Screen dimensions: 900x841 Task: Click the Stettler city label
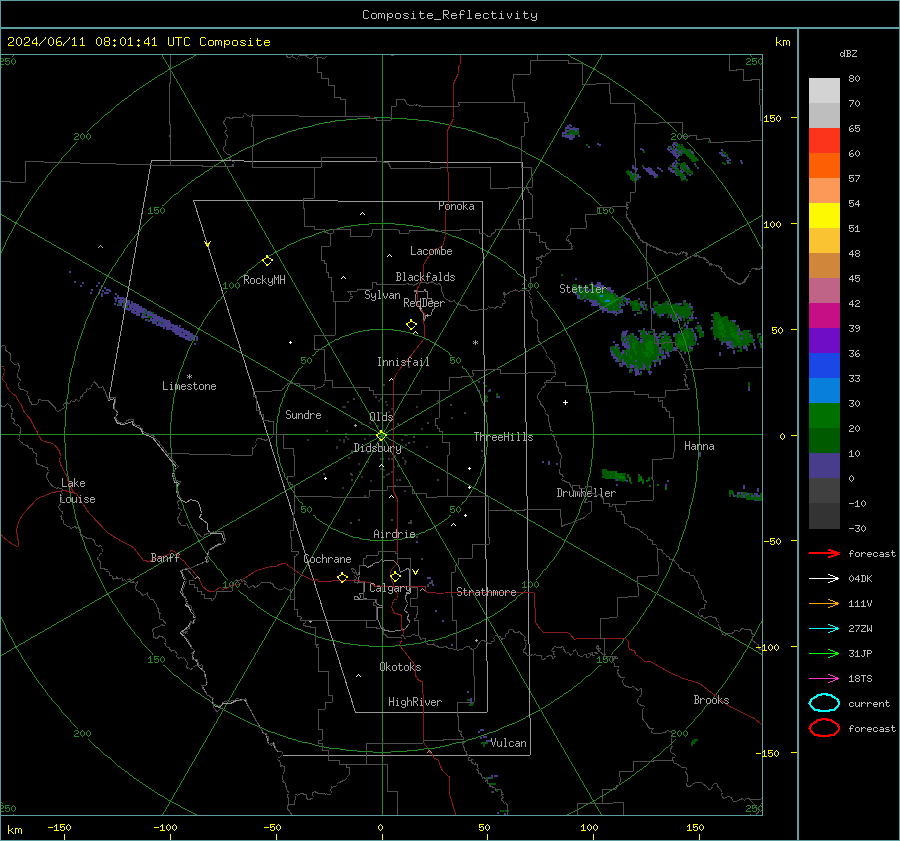(583, 289)
